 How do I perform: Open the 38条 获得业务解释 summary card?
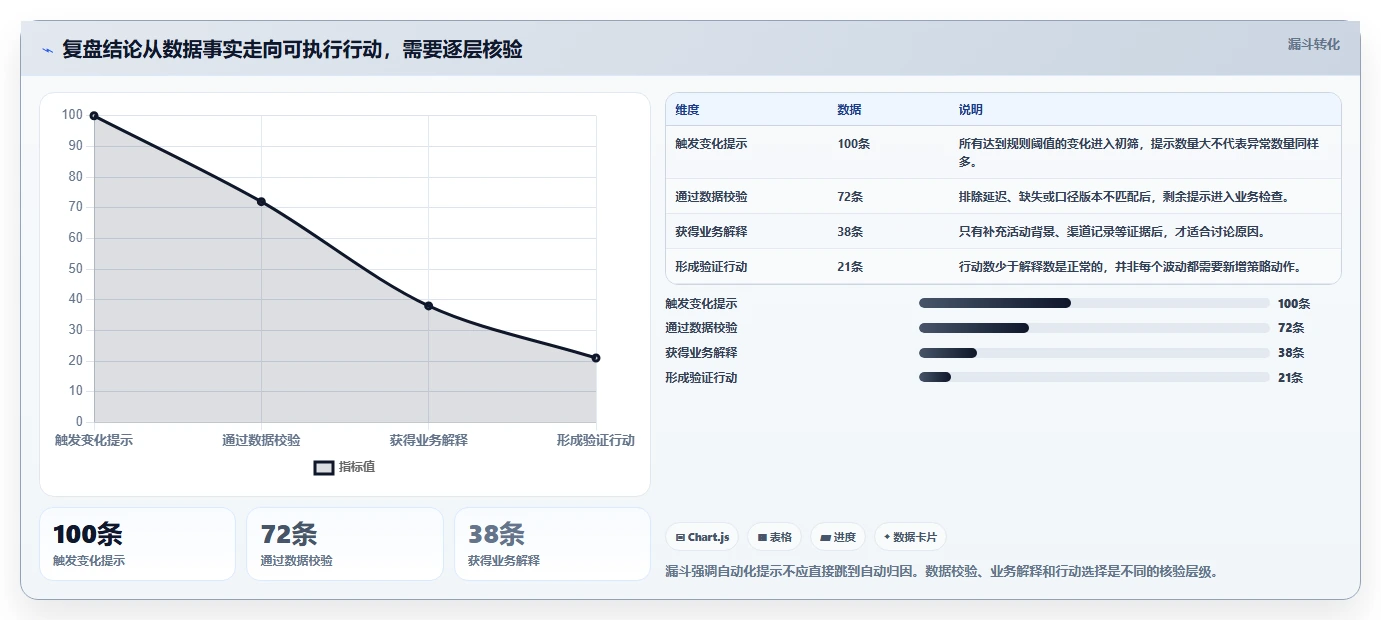pos(552,544)
